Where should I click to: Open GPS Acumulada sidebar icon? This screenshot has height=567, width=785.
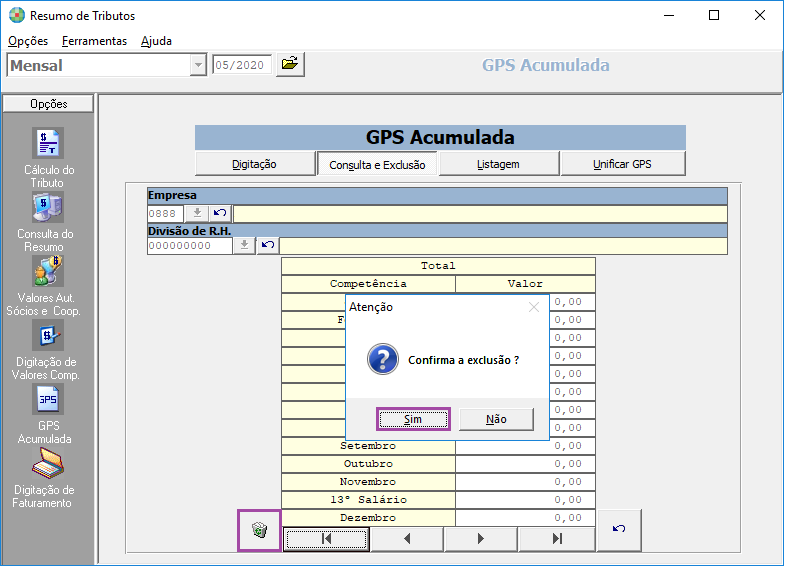(48, 399)
